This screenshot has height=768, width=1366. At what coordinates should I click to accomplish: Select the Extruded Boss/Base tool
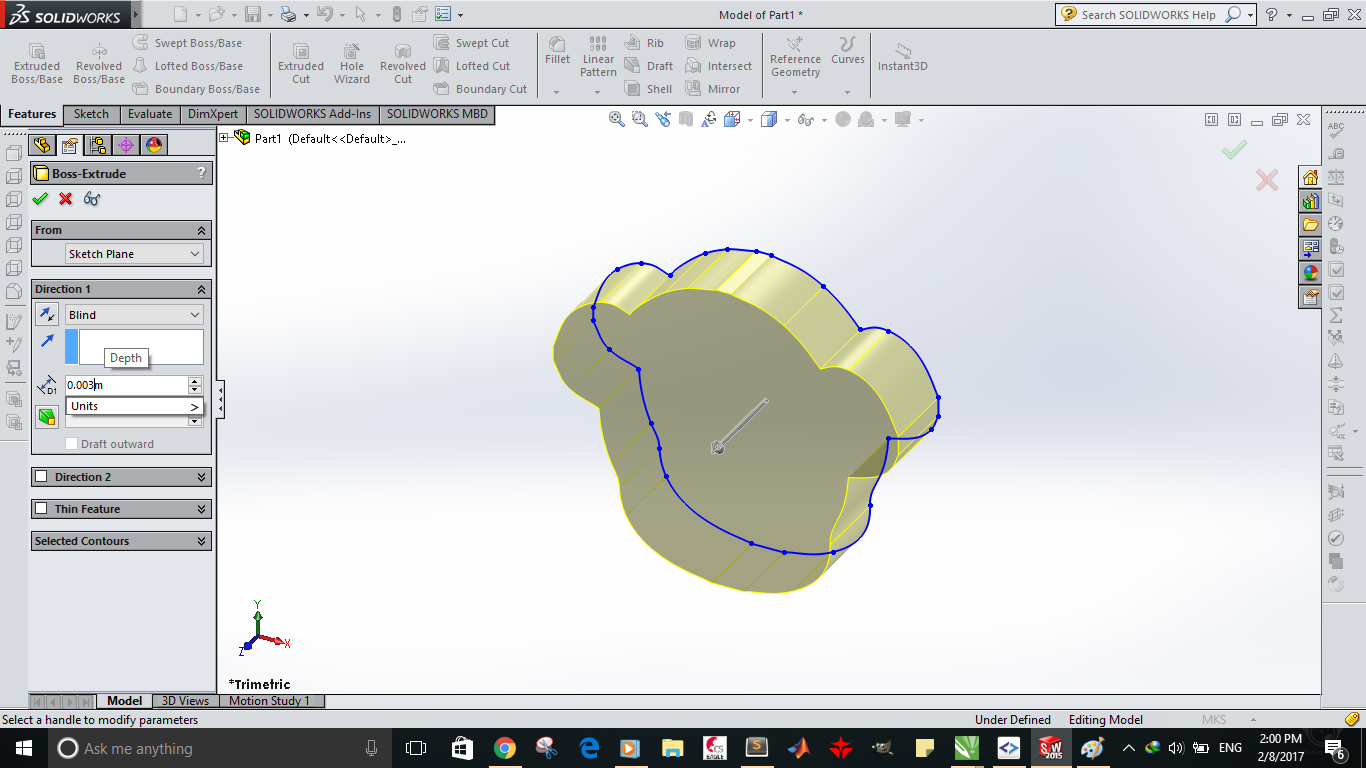37,63
